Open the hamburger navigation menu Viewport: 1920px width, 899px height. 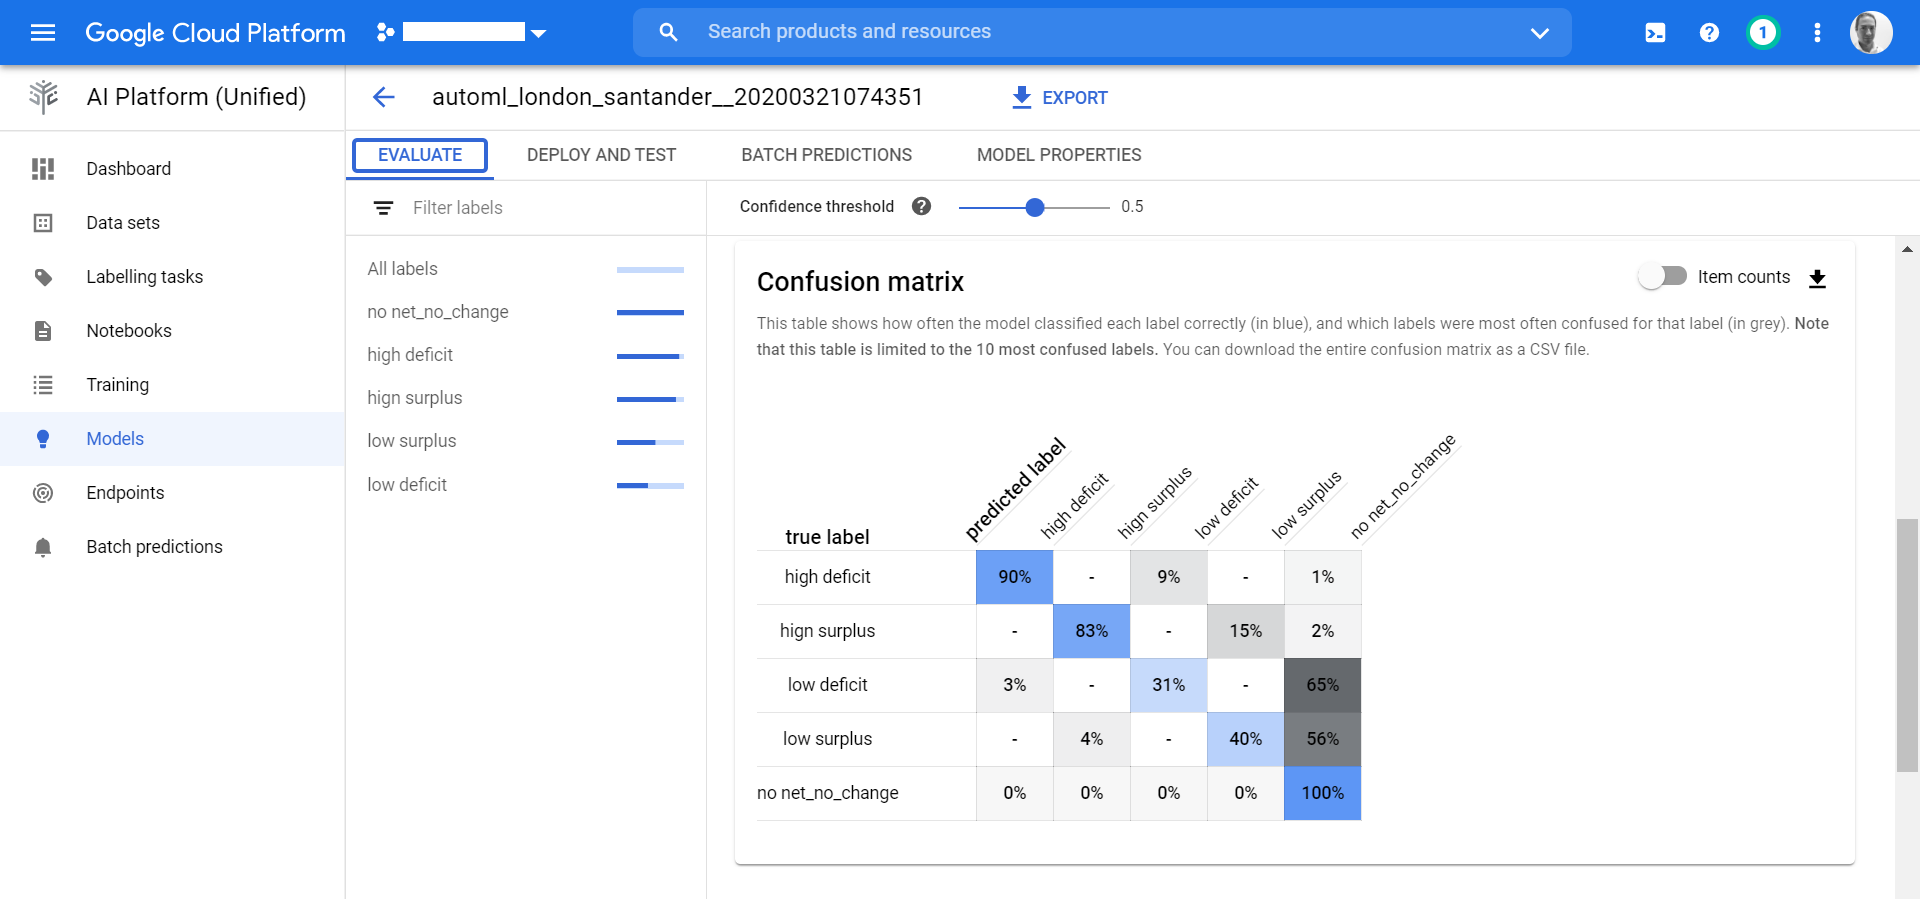[x=43, y=33]
